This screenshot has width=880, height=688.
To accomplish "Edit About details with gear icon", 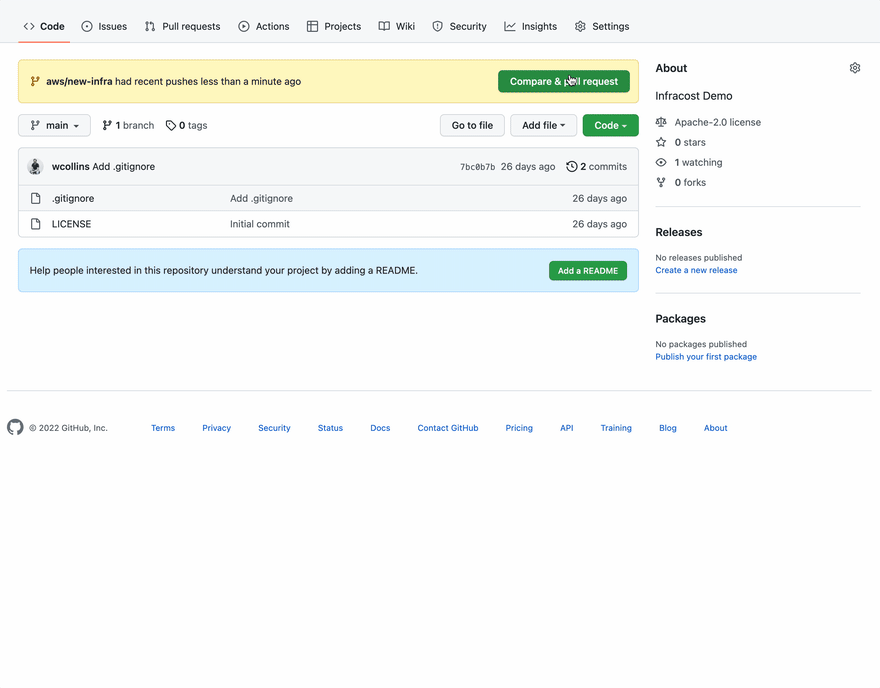I will [855, 68].
